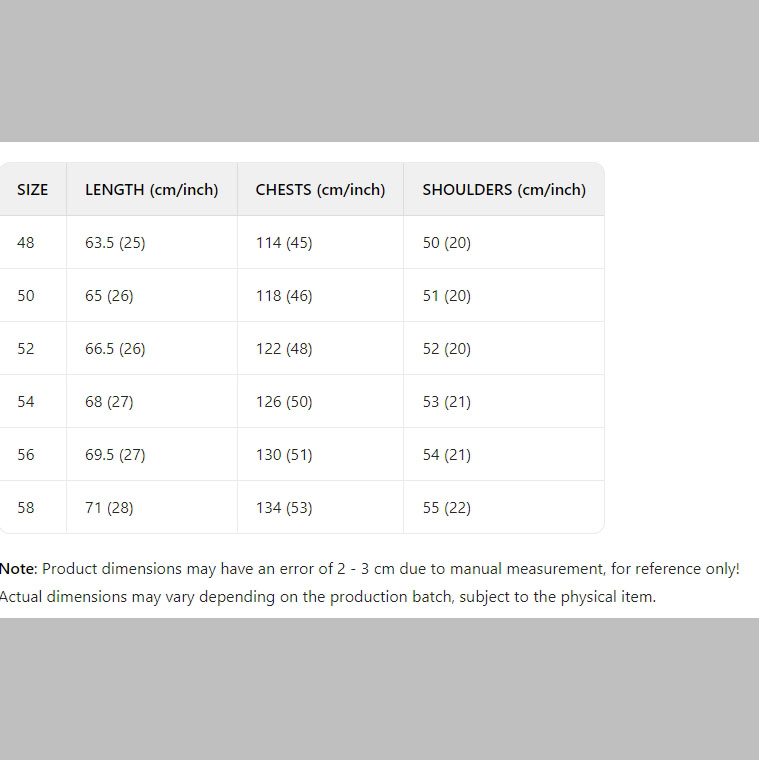Image resolution: width=759 pixels, height=760 pixels.
Task: Click the bold Note label
Action: [17, 569]
